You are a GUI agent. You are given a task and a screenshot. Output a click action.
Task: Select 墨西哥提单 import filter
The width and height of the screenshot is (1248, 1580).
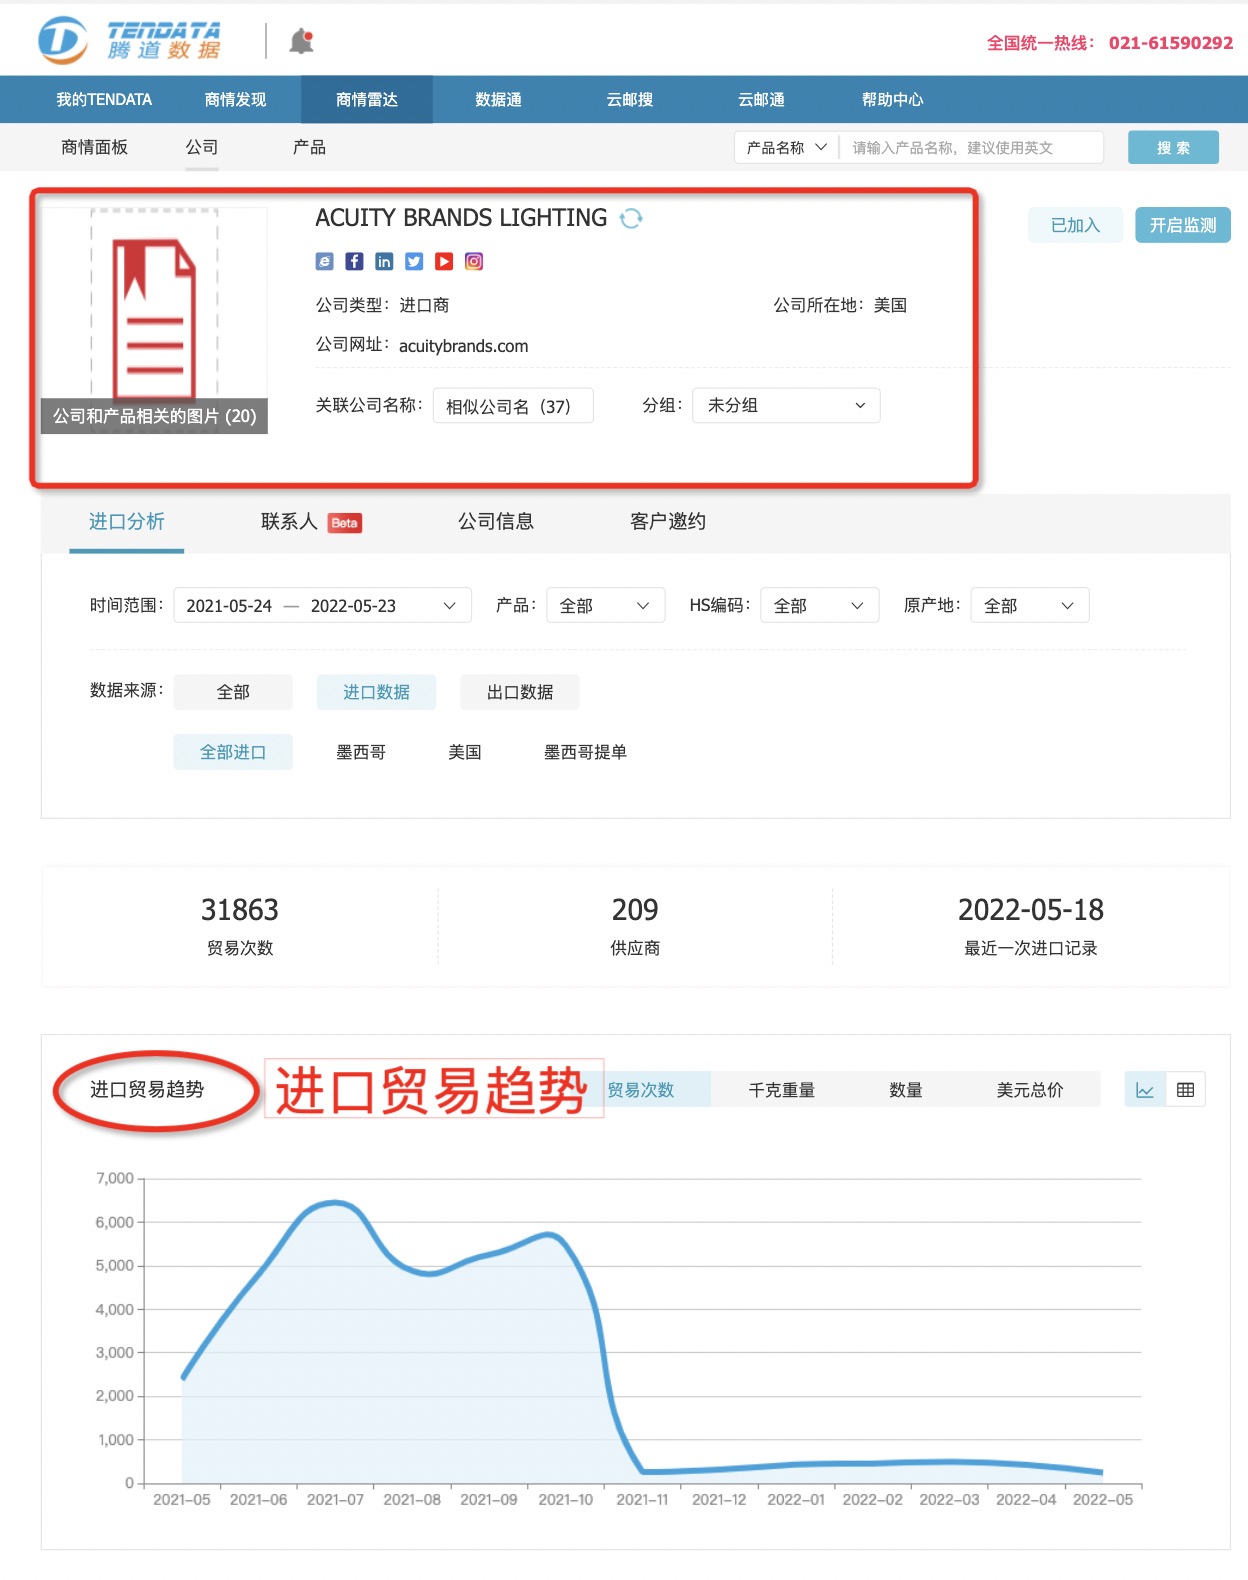pos(585,752)
